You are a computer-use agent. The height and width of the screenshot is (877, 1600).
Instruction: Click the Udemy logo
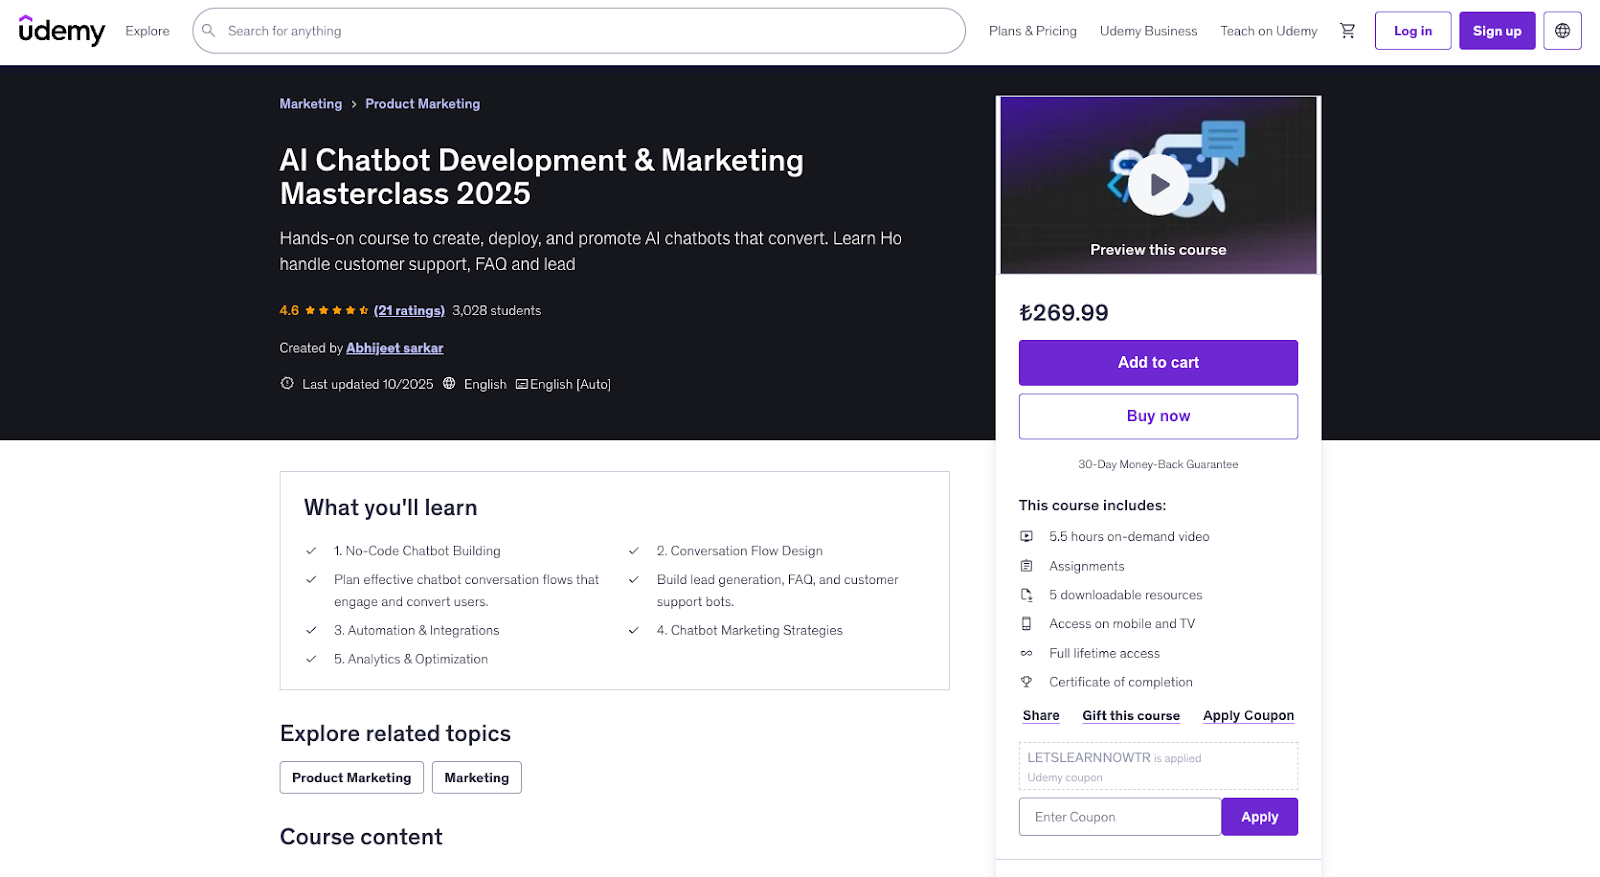(x=61, y=31)
